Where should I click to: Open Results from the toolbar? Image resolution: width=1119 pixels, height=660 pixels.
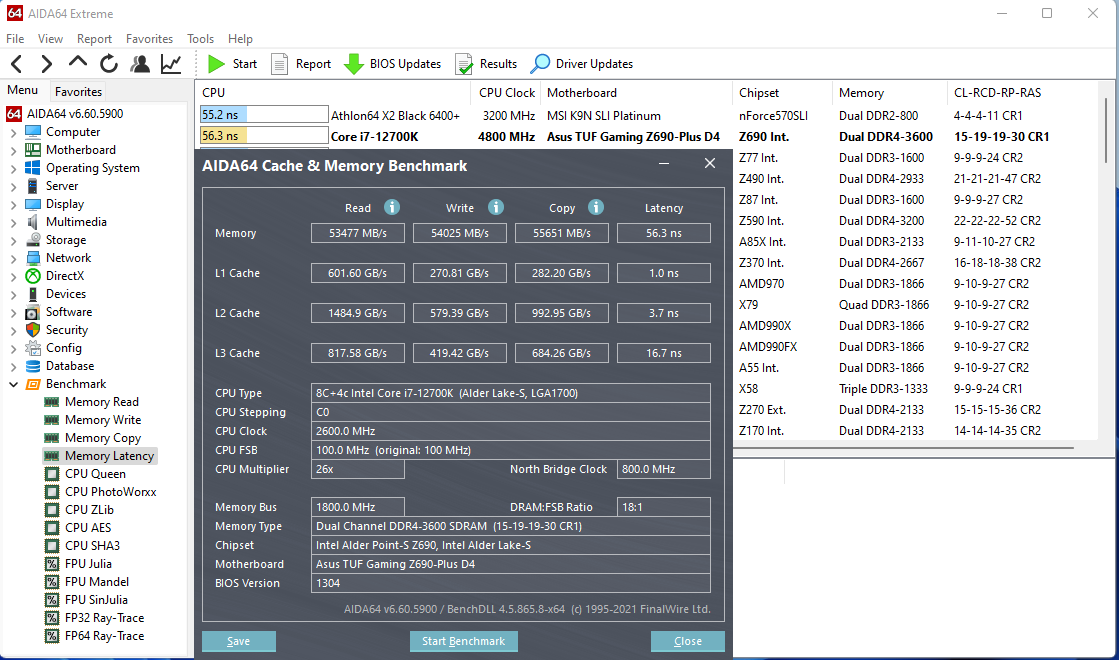[486, 64]
